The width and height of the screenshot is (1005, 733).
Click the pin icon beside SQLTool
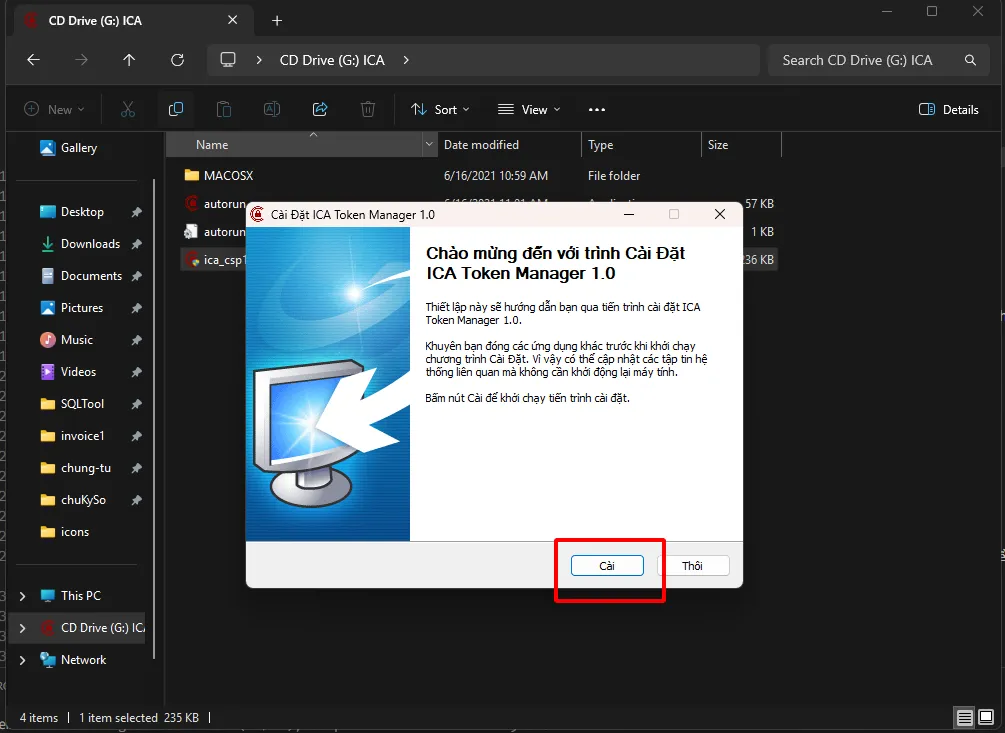[137, 404]
